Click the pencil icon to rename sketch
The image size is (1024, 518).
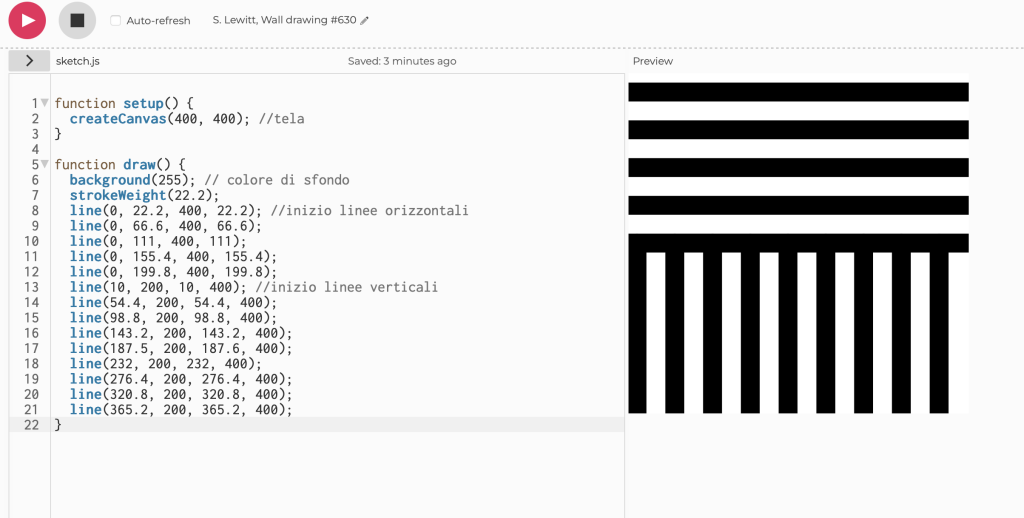click(x=365, y=21)
